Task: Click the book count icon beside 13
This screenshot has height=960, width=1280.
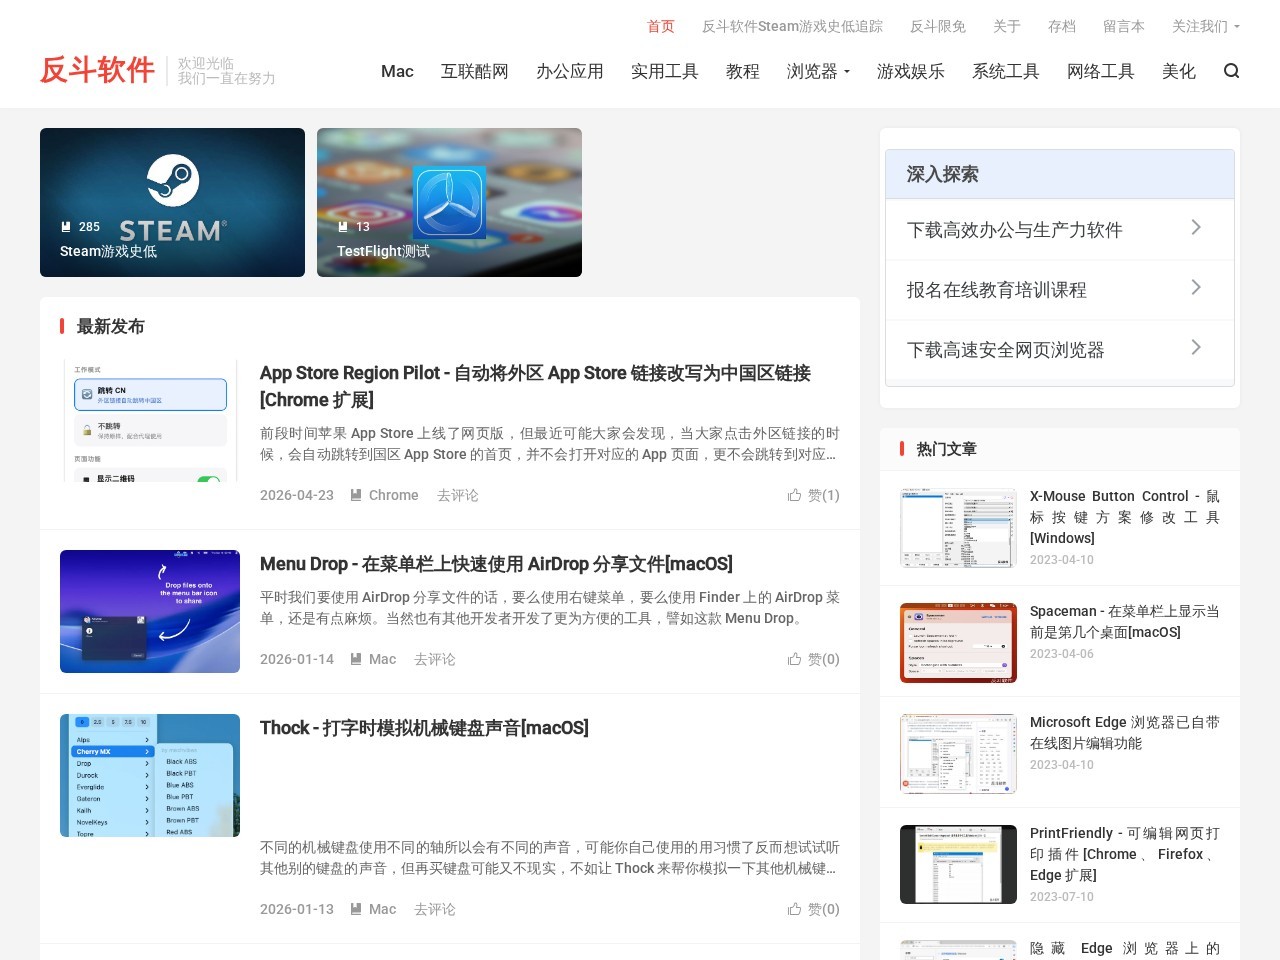Action: 343,227
